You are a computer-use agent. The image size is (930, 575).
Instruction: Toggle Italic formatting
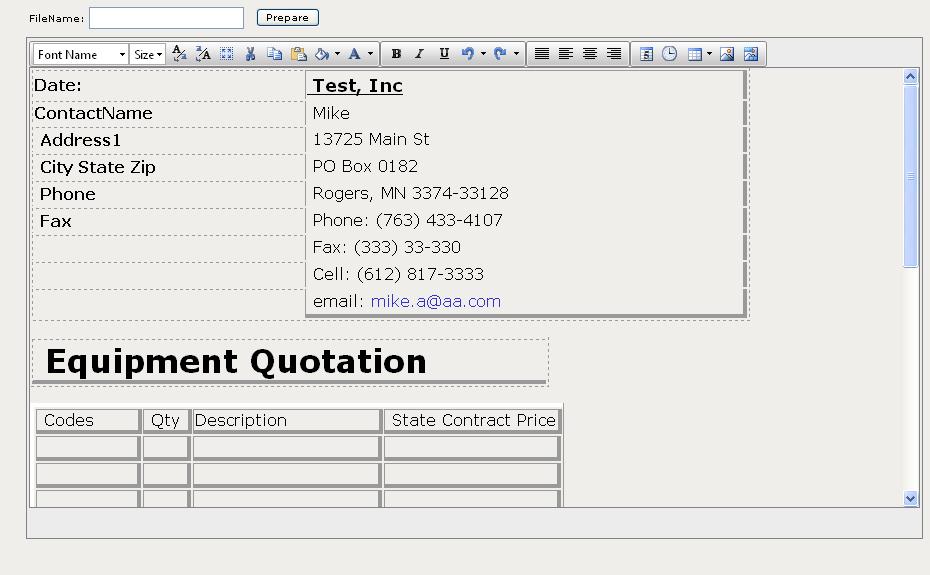pyautogui.click(x=419, y=54)
